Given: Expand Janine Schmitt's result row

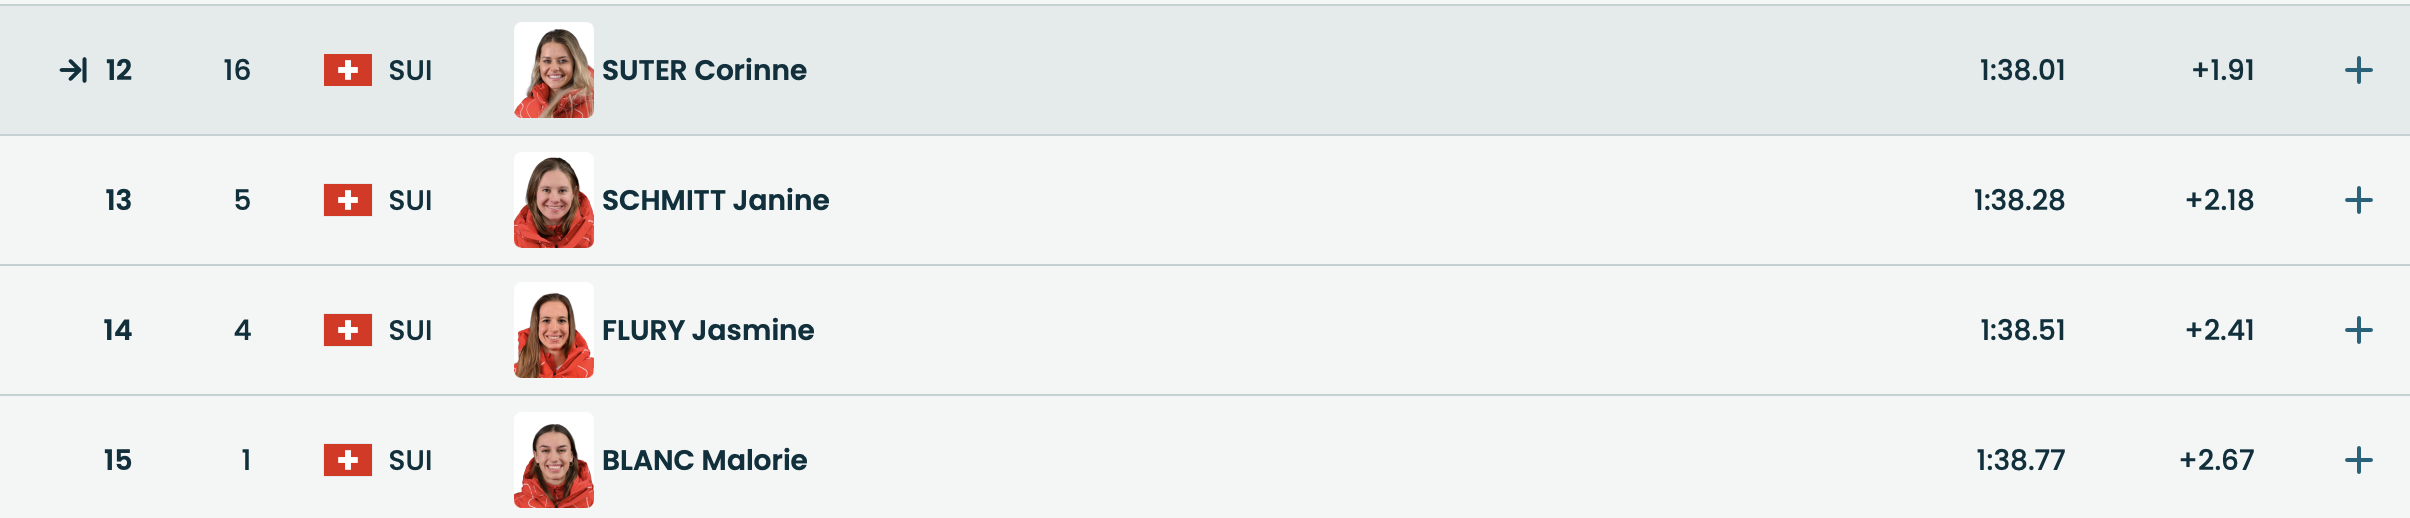Looking at the screenshot, I should [x=2358, y=200].
